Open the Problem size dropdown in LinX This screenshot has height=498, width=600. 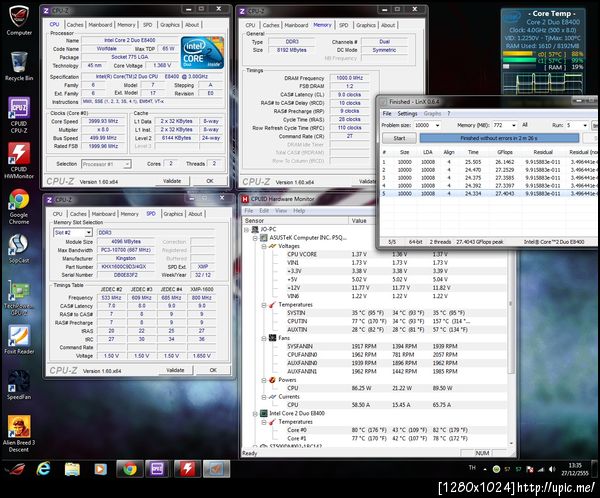click(x=437, y=125)
